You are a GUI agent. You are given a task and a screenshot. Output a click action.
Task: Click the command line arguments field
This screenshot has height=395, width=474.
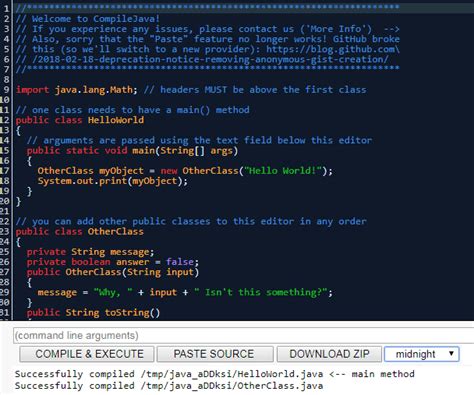[x=243, y=335]
